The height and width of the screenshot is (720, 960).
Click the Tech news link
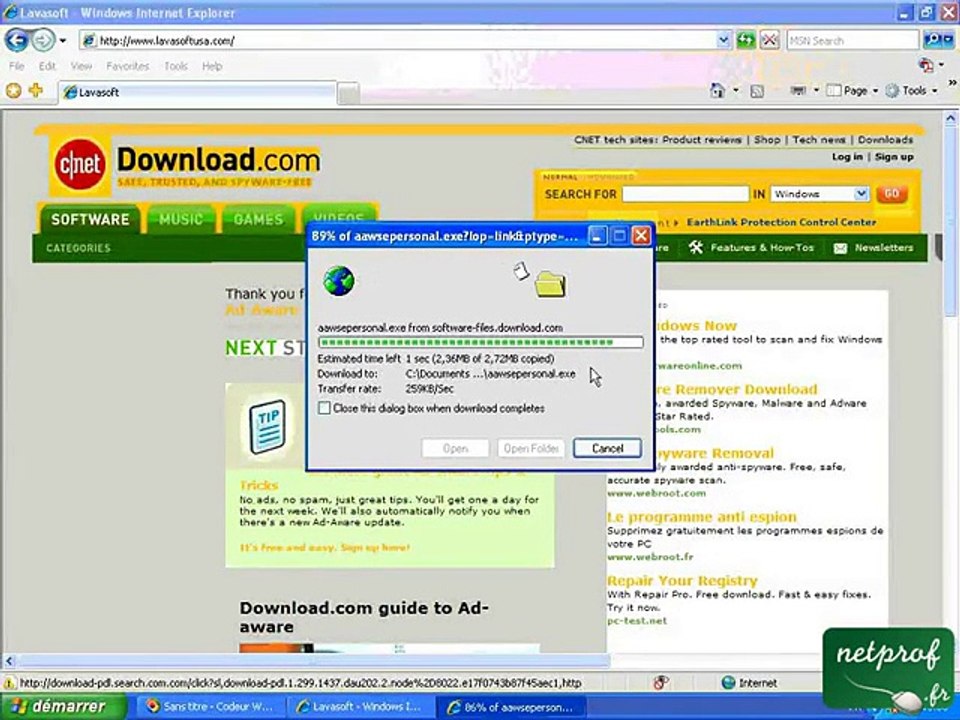(819, 140)
